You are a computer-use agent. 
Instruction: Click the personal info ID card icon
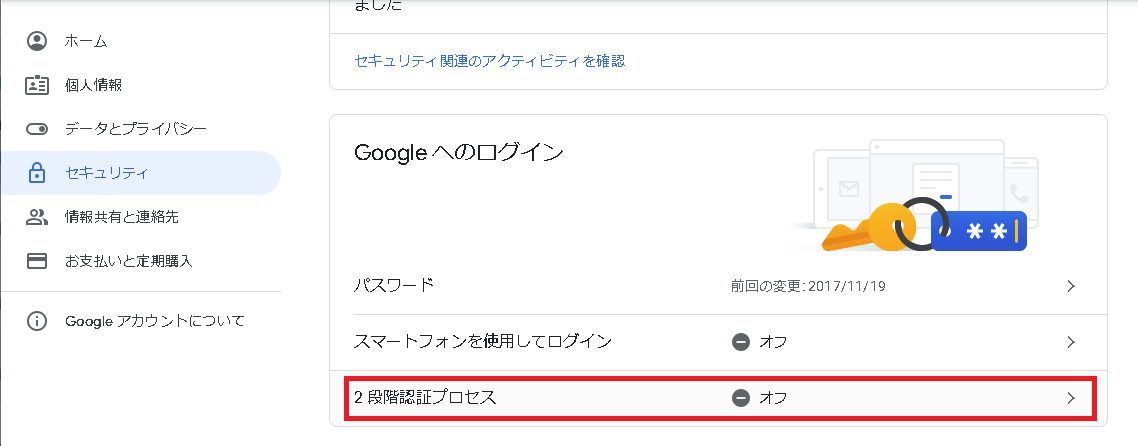tap(36, 85)
